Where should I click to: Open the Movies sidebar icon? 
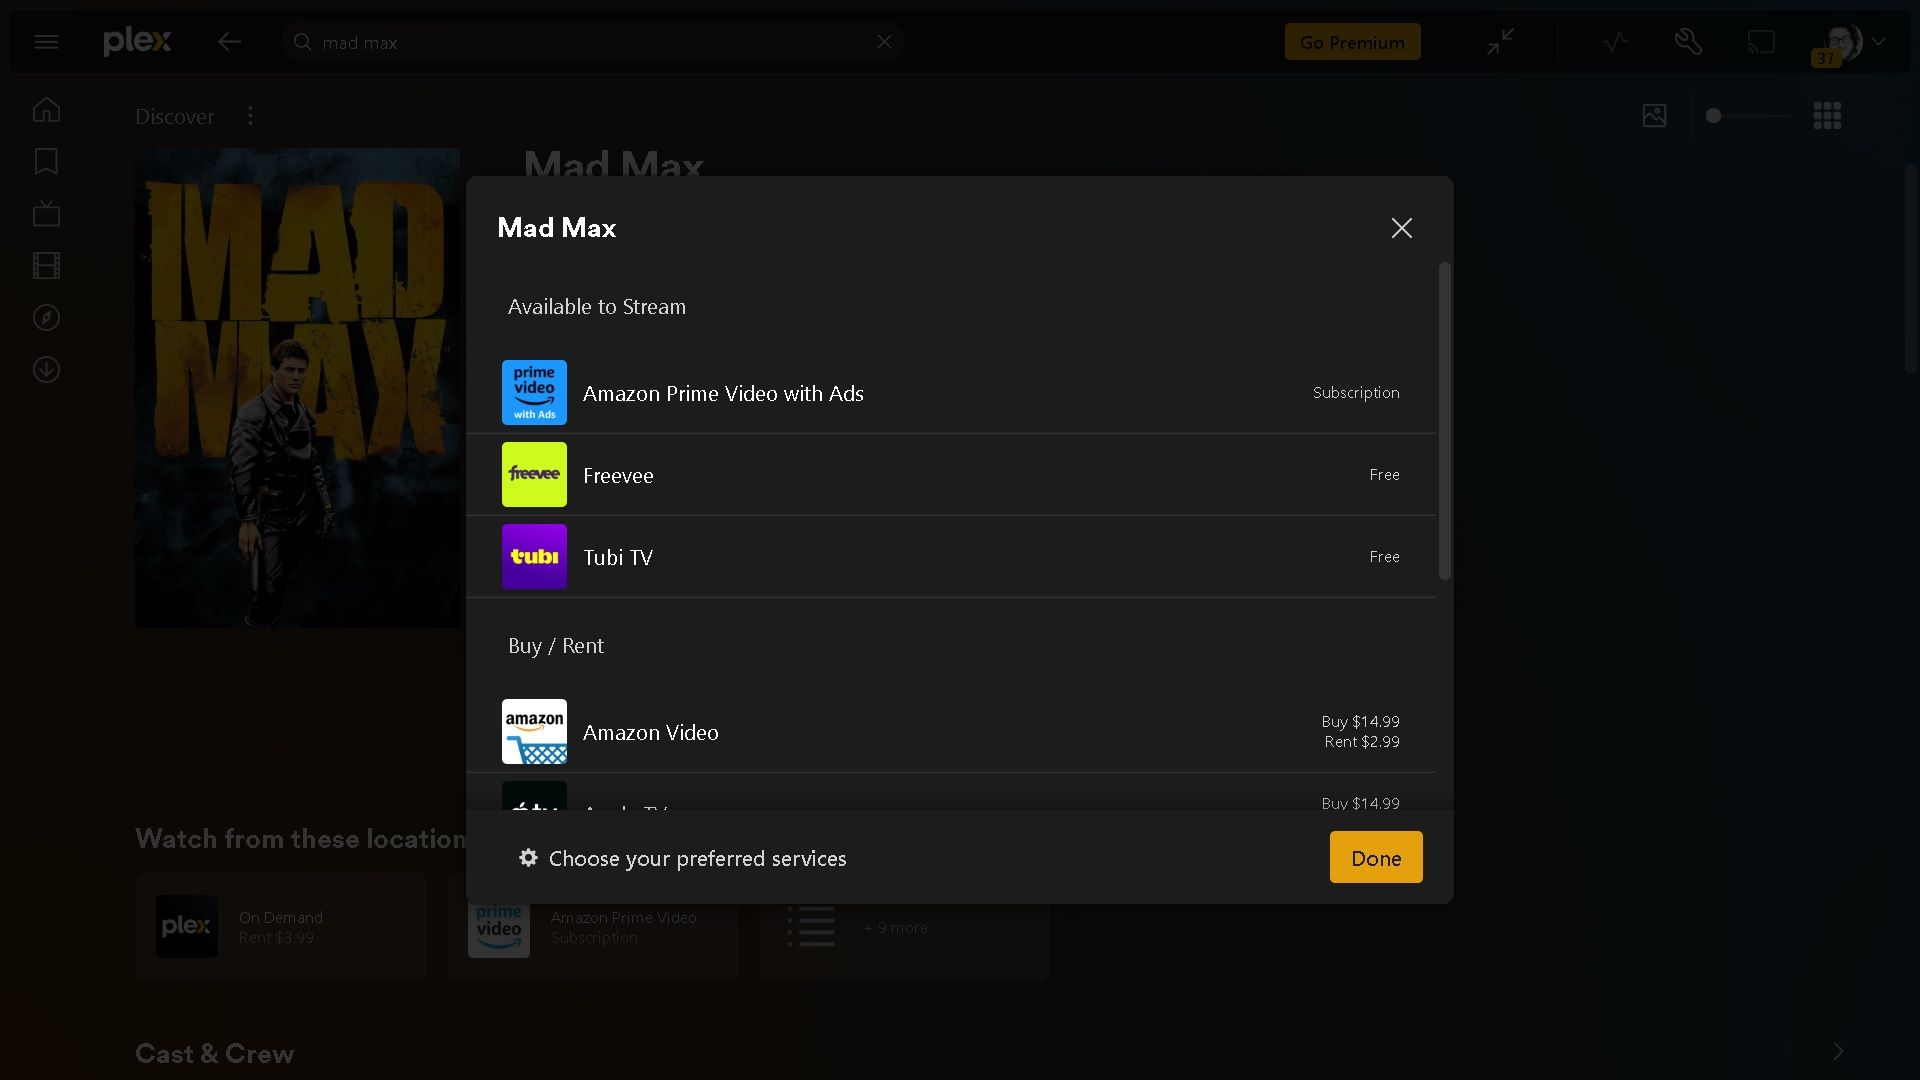pyautogui.click(x=46, y=265)
